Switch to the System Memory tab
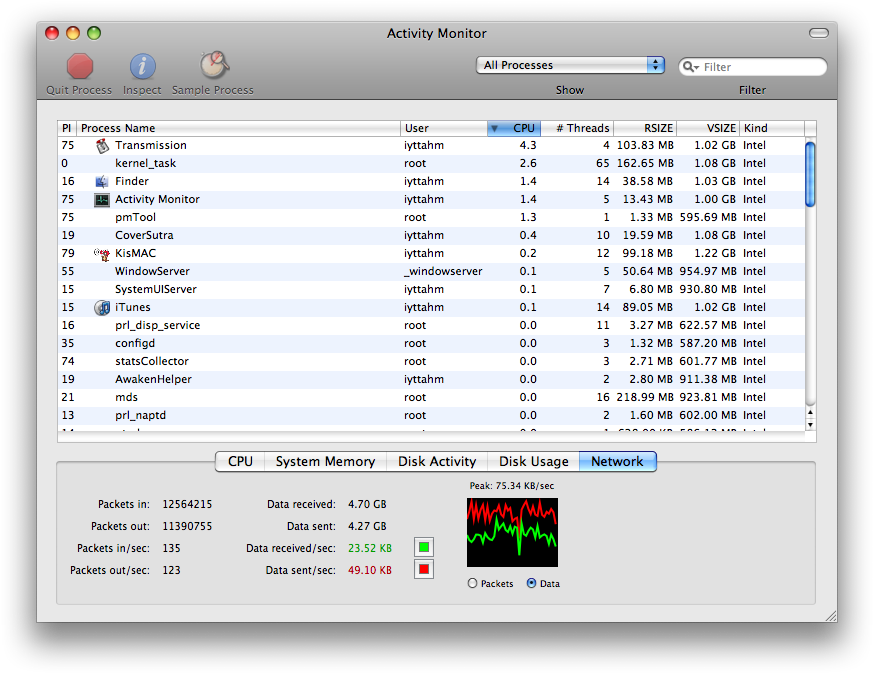873x673 pixels. point(324,461)
